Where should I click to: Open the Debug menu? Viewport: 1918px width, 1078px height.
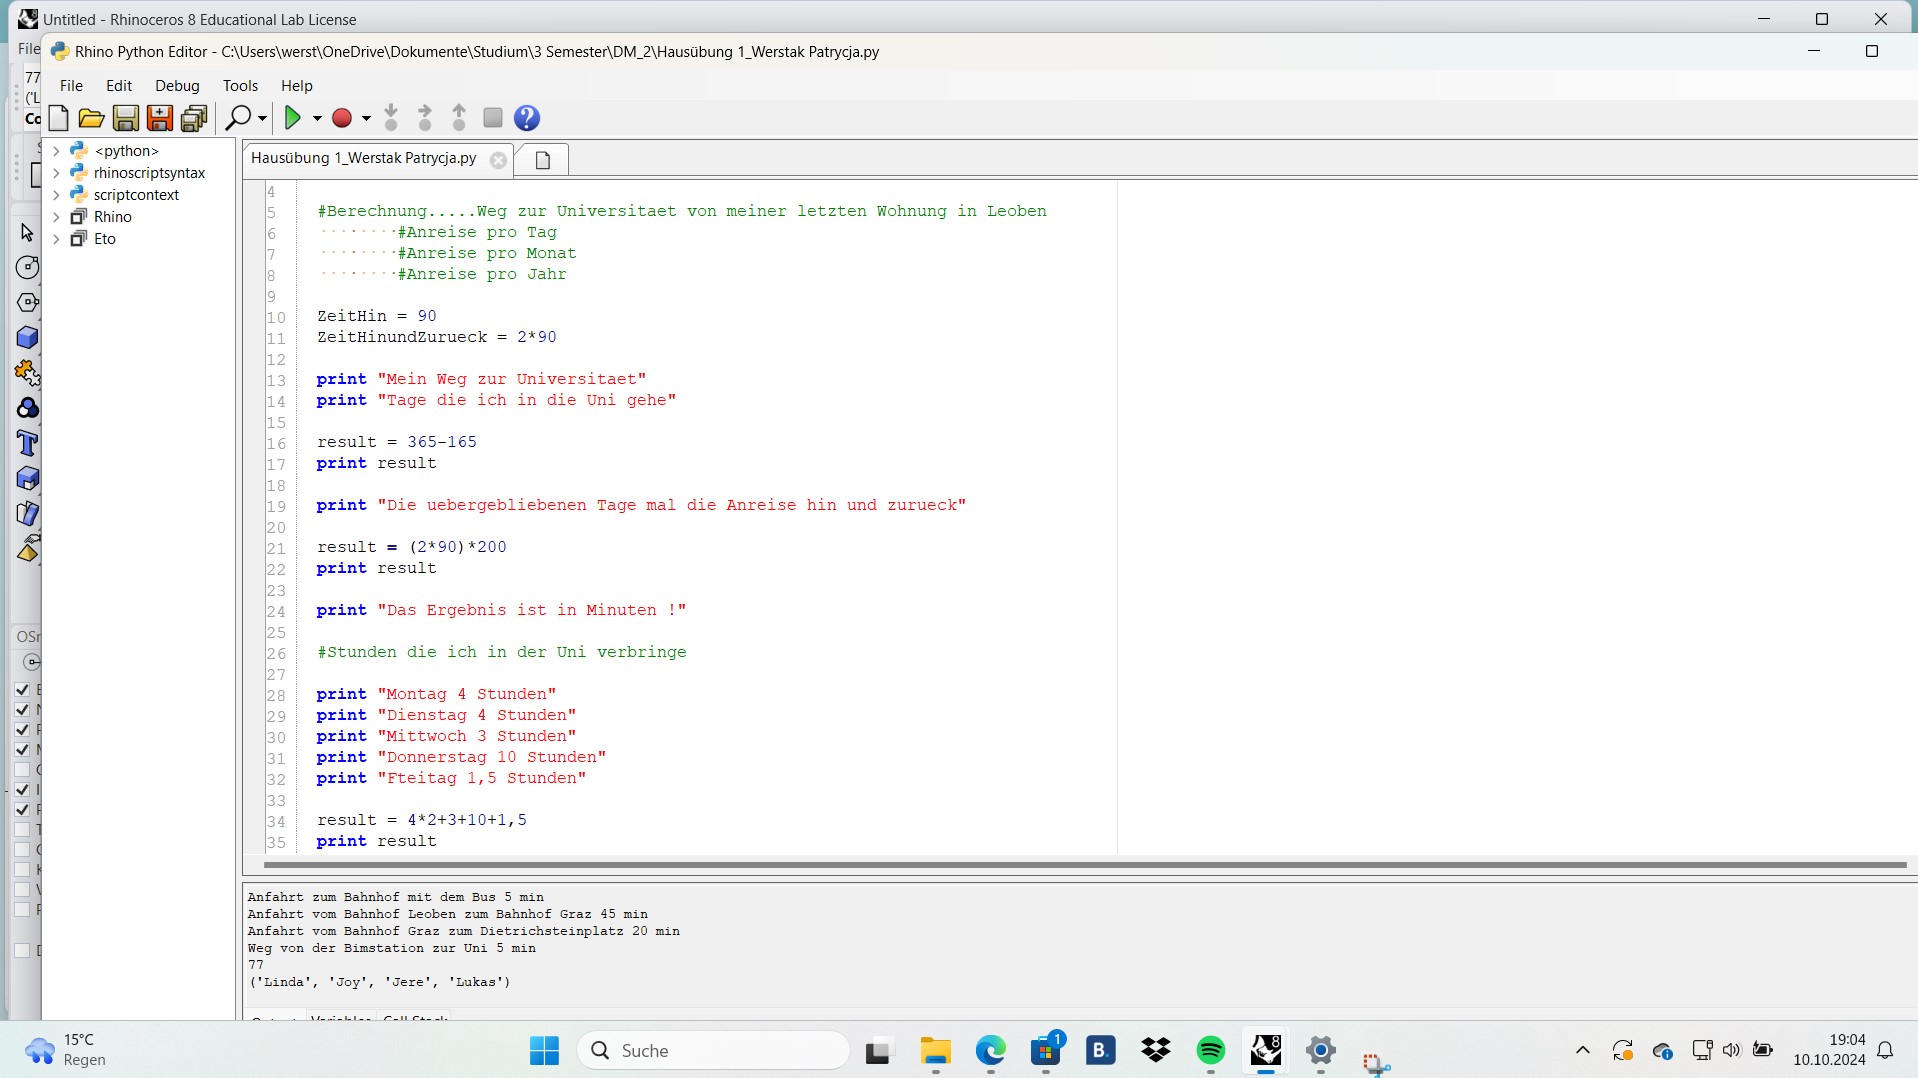[x=177, y=85]
